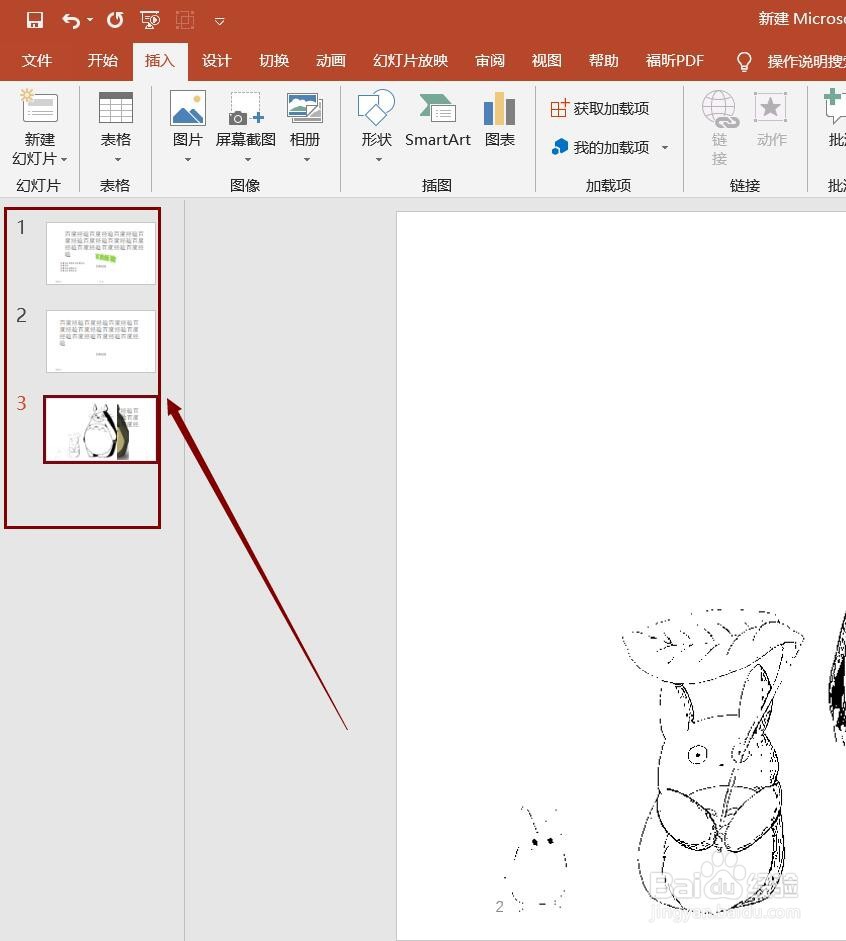Start slideshow from beginning icon
This screenshot has height=941, width=846.
point(150,20)
